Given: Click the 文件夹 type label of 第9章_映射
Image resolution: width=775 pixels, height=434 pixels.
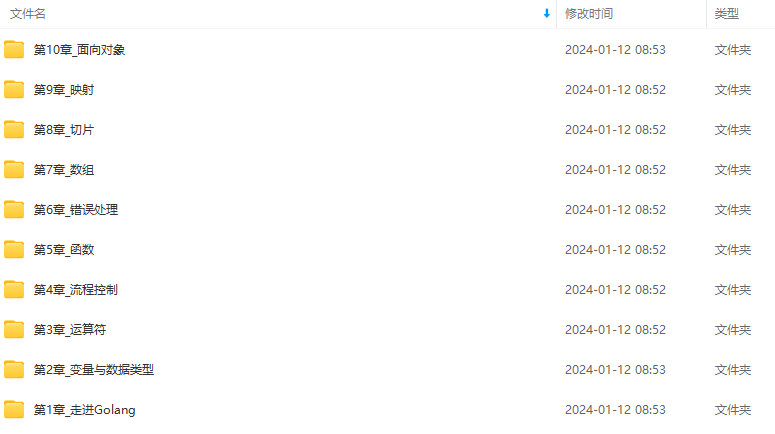Looking at the screenshot, I should [732, 89].
